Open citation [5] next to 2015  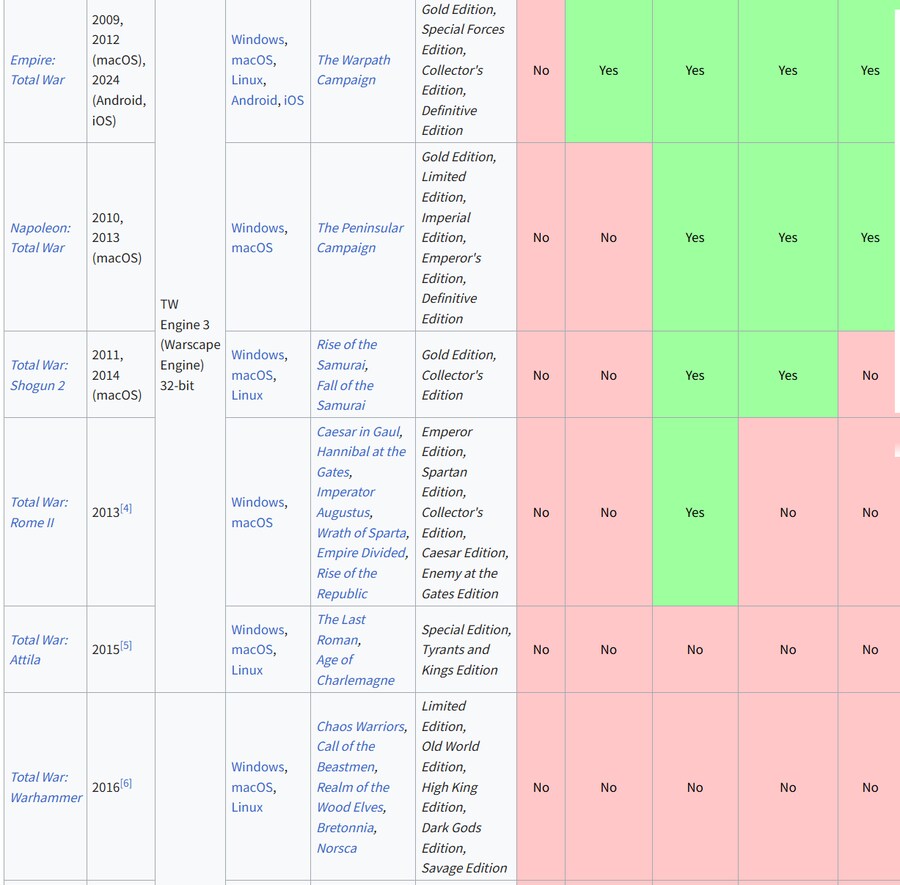click(x=126, y=645)
